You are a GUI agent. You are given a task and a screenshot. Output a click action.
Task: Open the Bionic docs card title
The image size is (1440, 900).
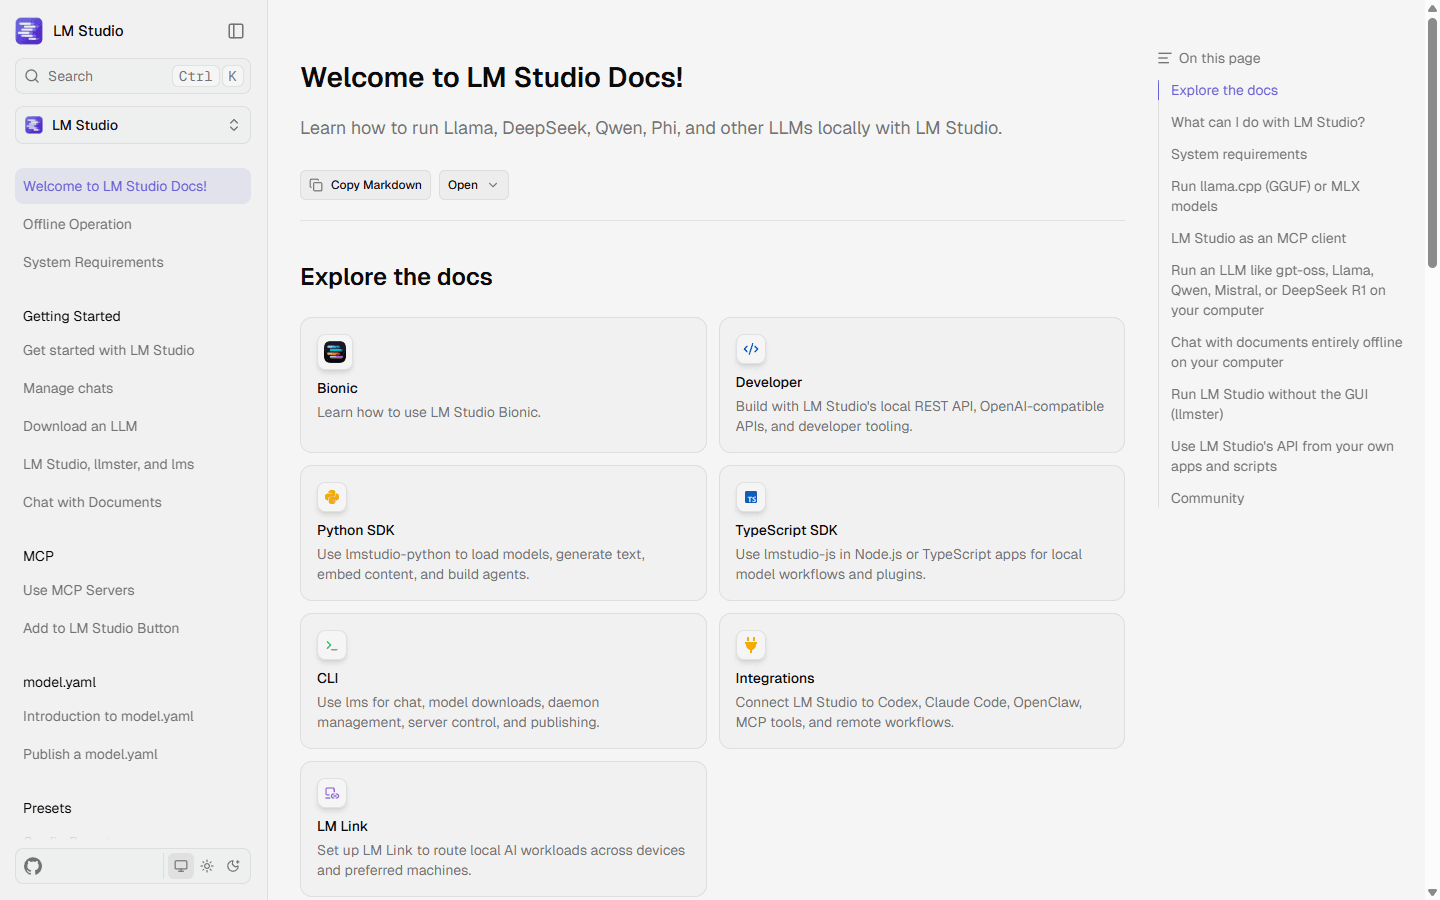tap(337, 388)
